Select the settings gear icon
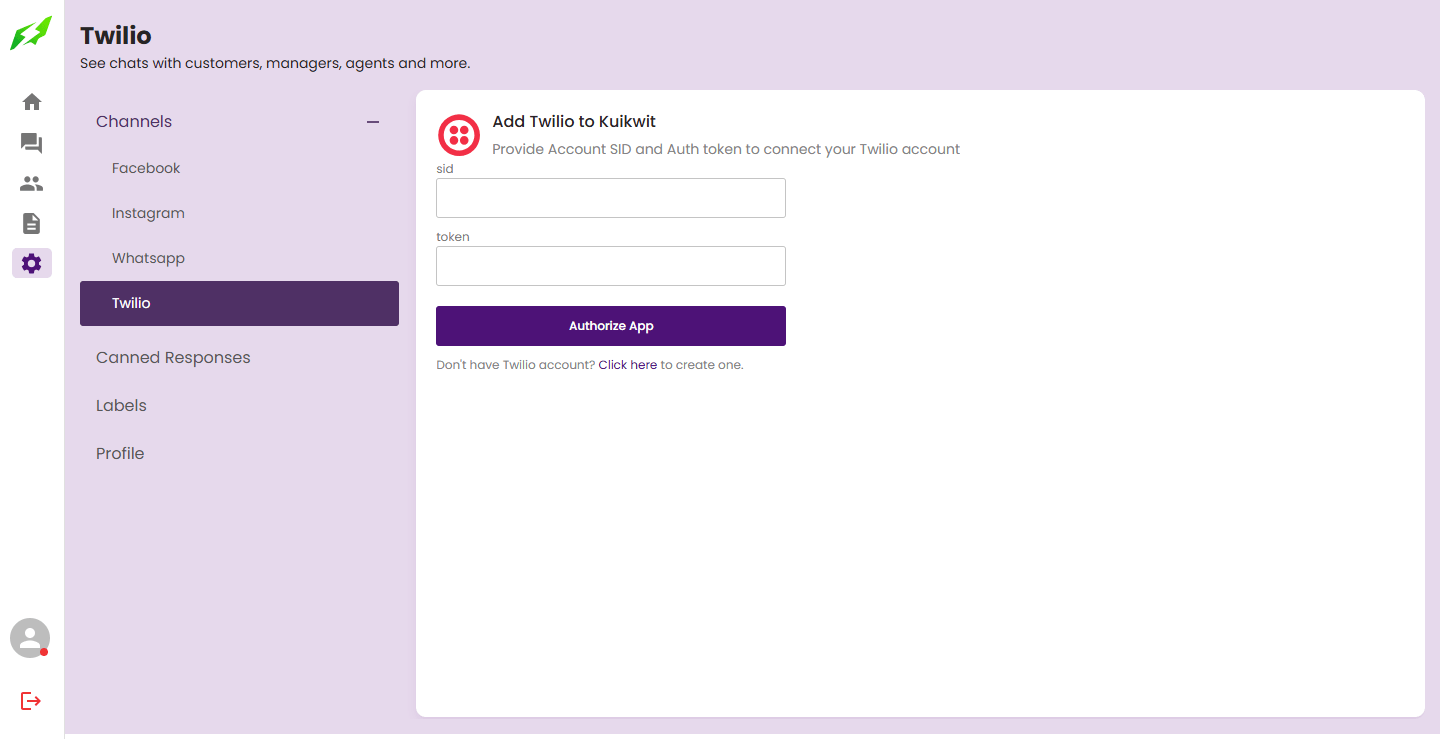 click(32, 263)
